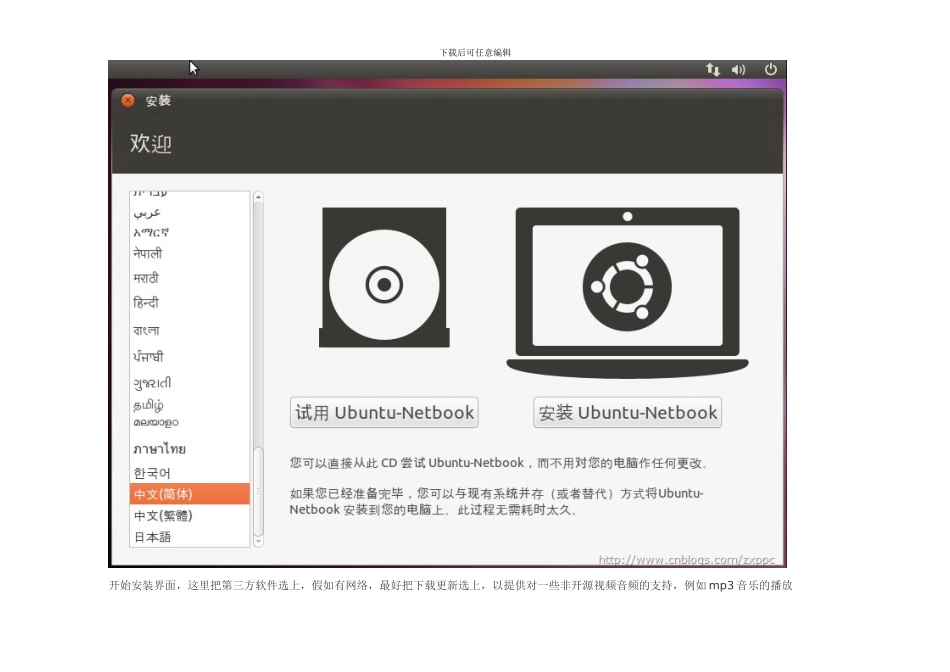The height and width of the screenshot is (672, 950).
Task: Open the power session menu icon
Action: tap(771, 69)
